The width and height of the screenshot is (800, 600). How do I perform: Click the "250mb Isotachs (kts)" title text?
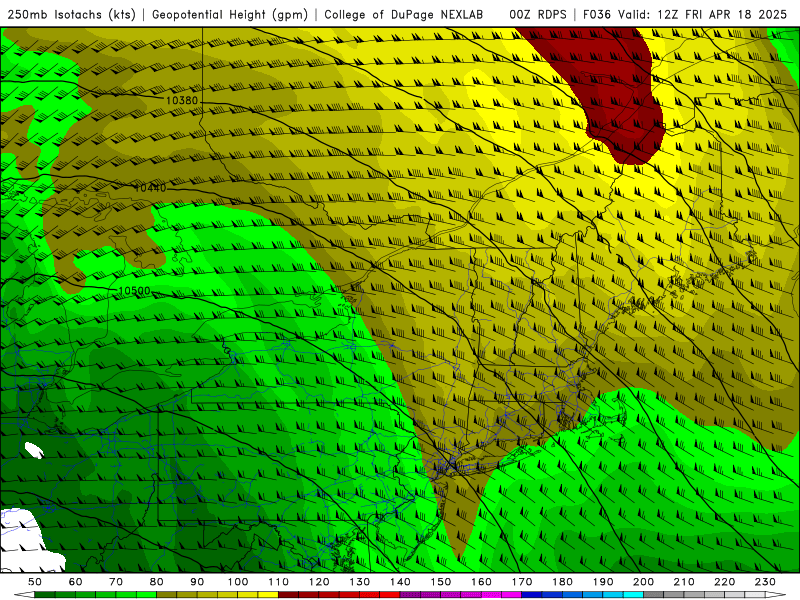(72, 14)
